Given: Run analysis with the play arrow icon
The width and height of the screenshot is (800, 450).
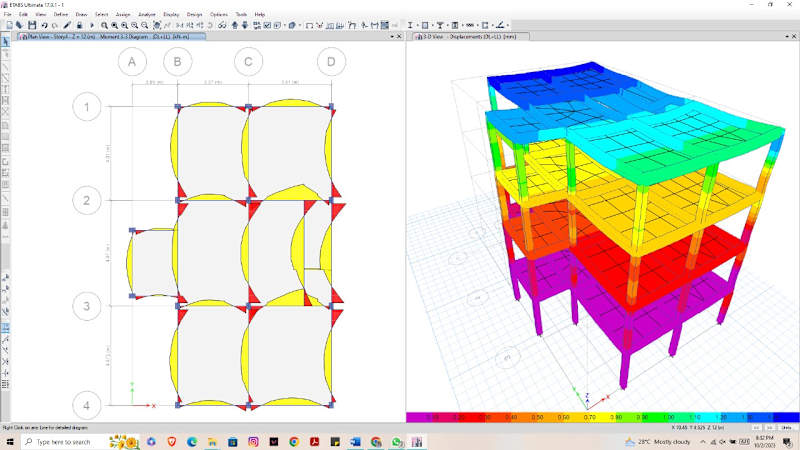Looking at the screenshot, I should tap(92, 25).
